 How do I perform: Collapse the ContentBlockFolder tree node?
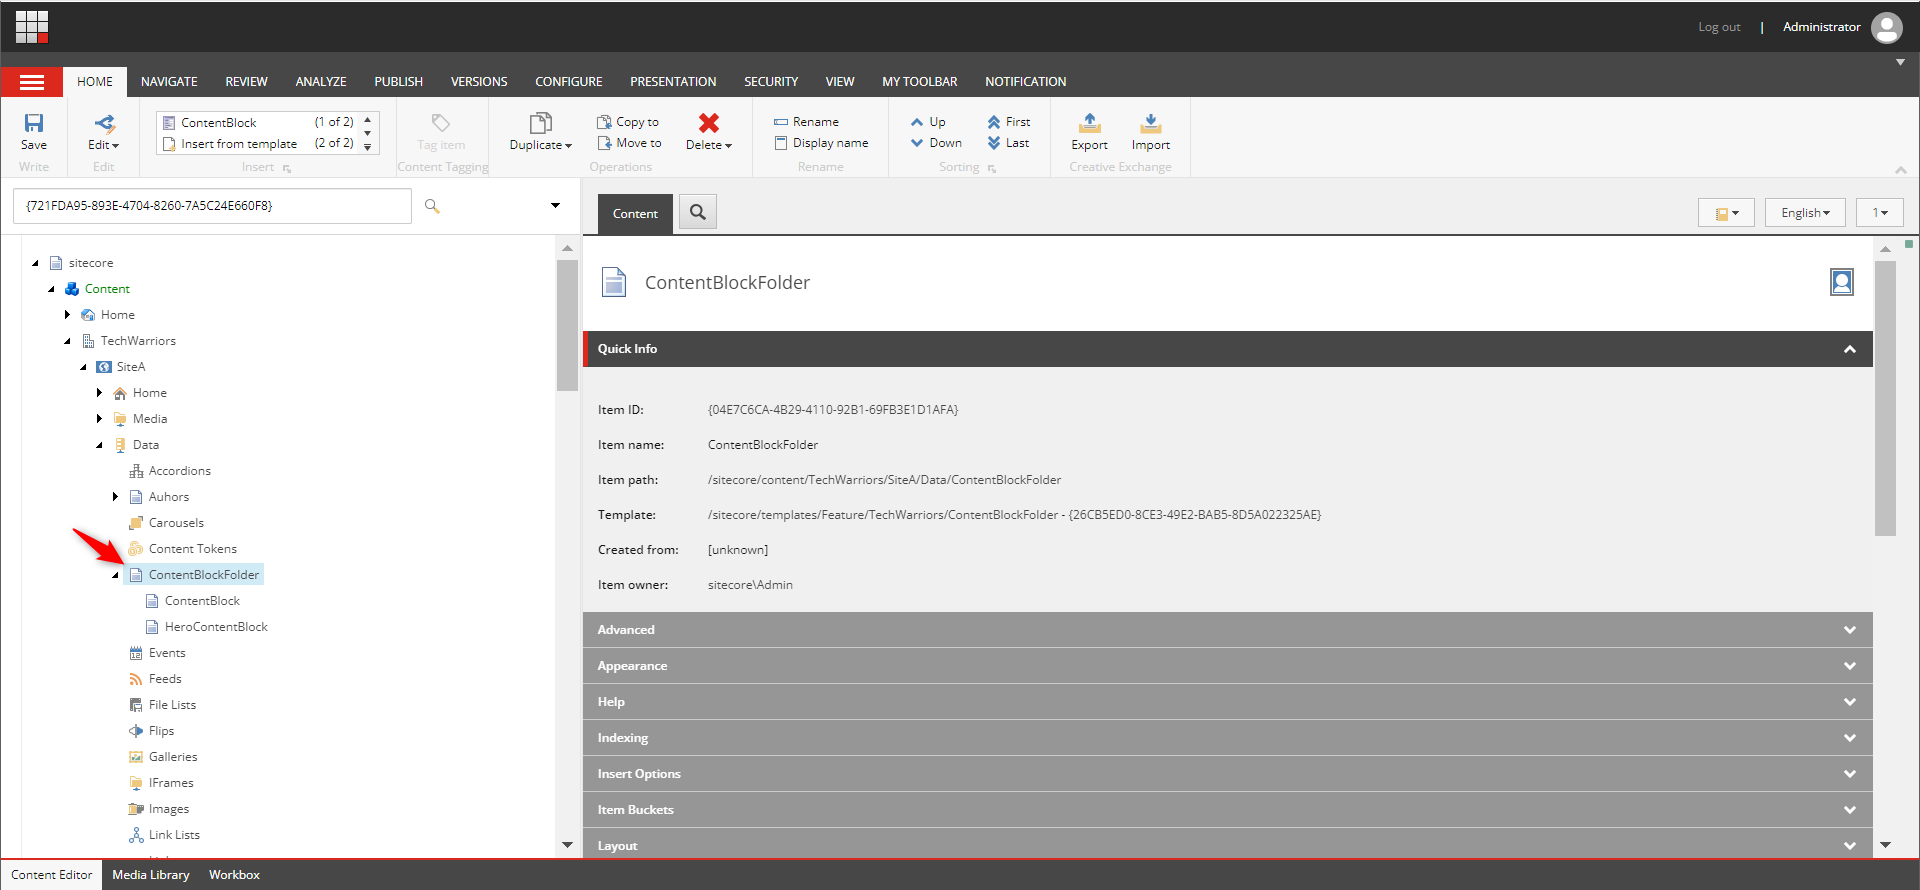(x=115, y=575)
